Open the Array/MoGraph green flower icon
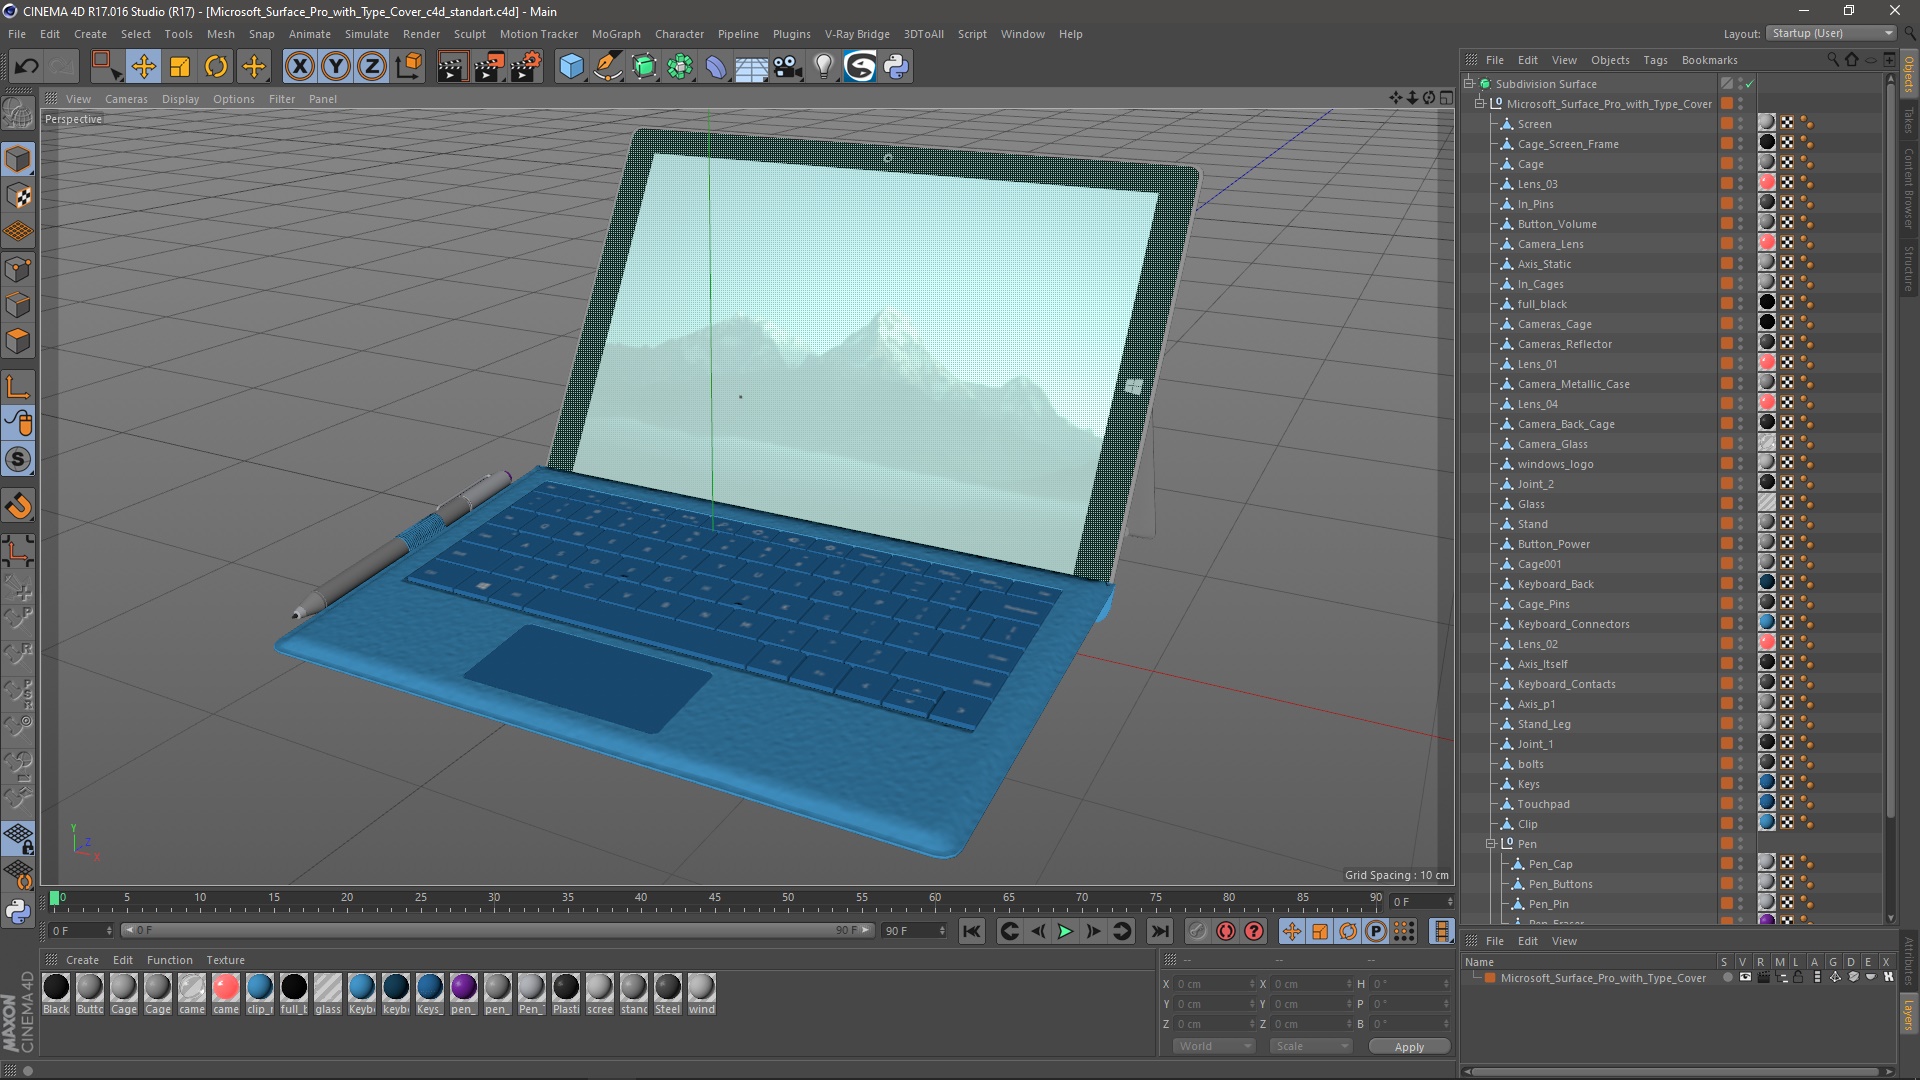The width and height of the screenshot is (1920, 1080). [x=680, y=67]
